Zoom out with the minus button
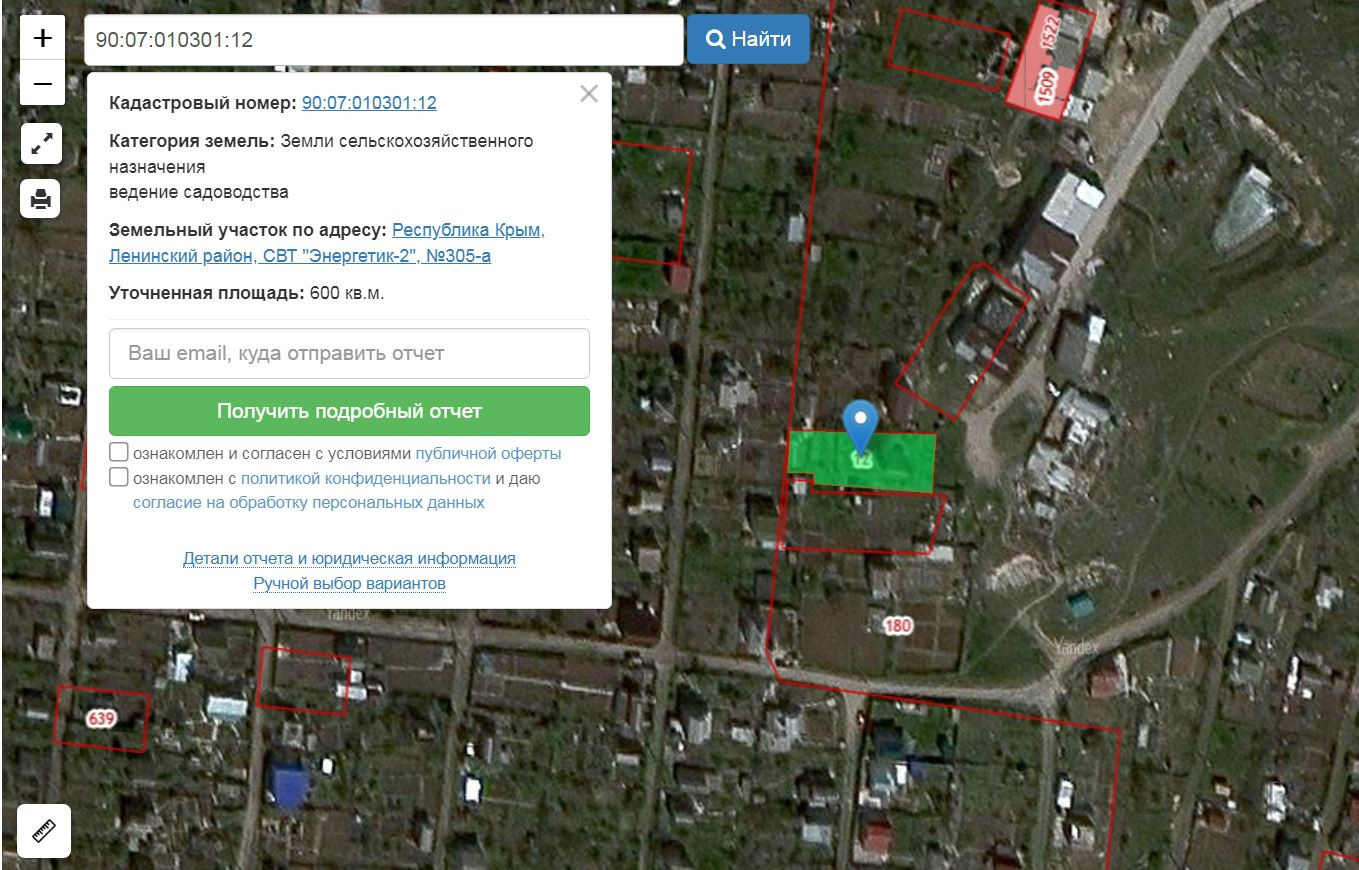This screenshot has width=1359, height=870. [42, 83]
